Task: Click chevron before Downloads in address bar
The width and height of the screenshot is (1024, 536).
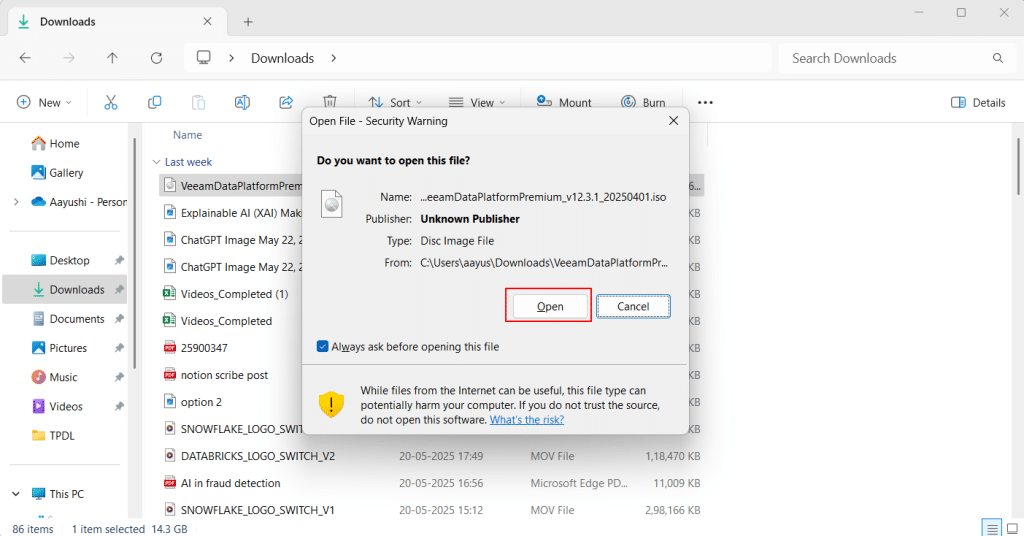Action: (x=231, y=58)
